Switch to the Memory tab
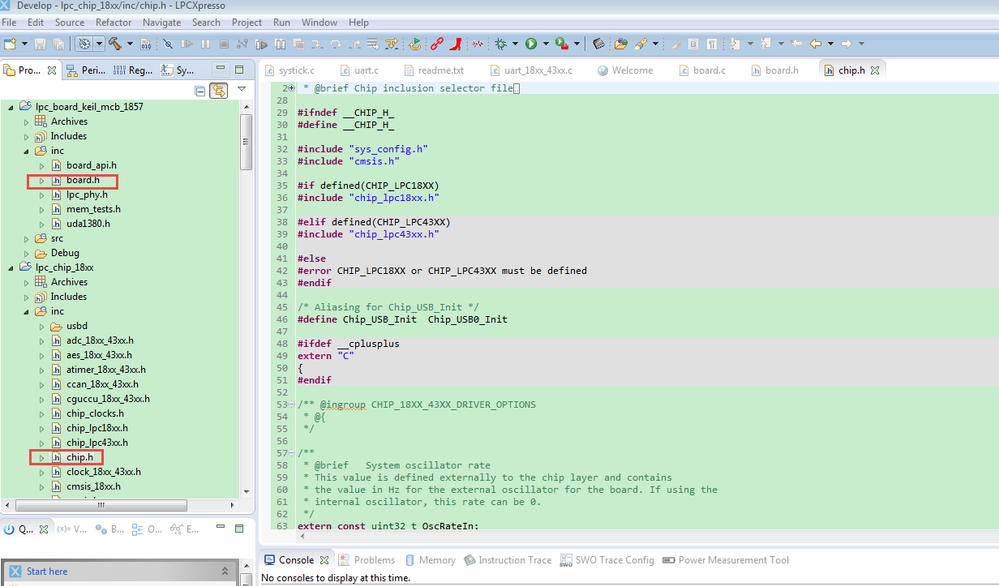 pyautogui.click(x=431, y=560)
